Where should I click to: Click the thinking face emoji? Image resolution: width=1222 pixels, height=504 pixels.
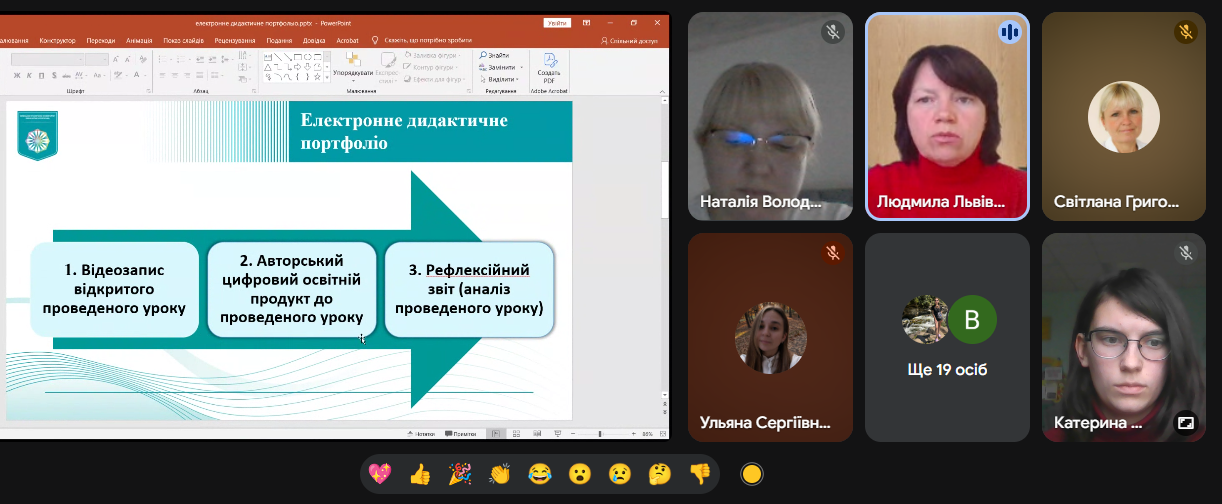click(659, 474)
